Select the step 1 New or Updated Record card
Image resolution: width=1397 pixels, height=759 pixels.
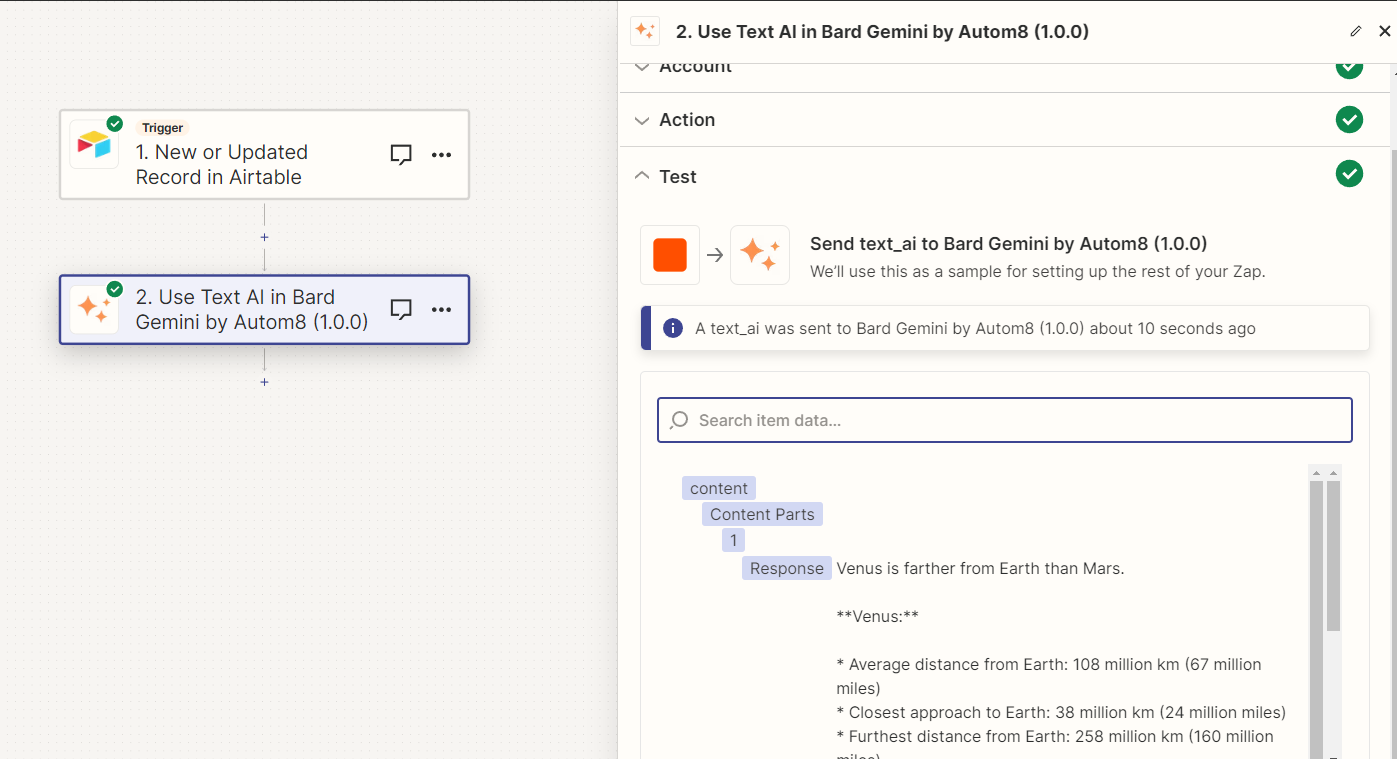(264, 155)
